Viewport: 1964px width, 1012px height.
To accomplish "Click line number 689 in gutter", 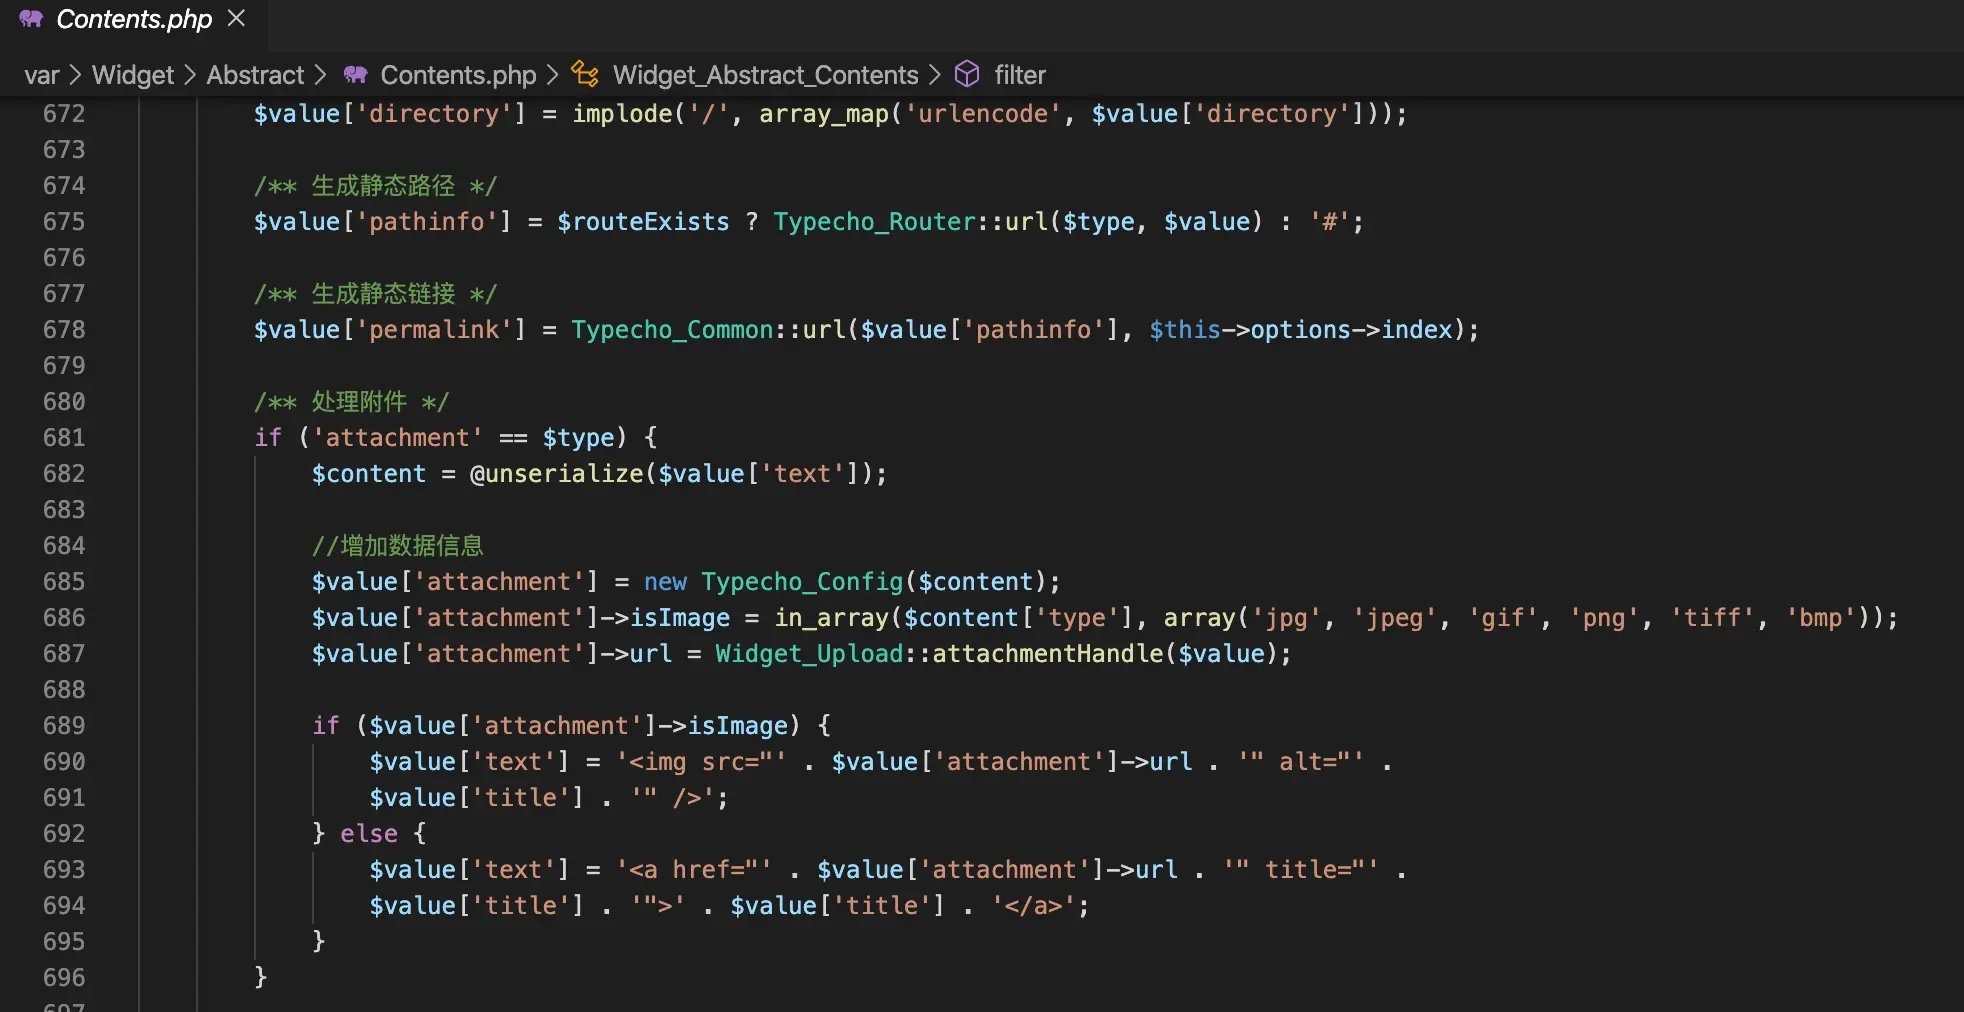I will pos(64,726).
